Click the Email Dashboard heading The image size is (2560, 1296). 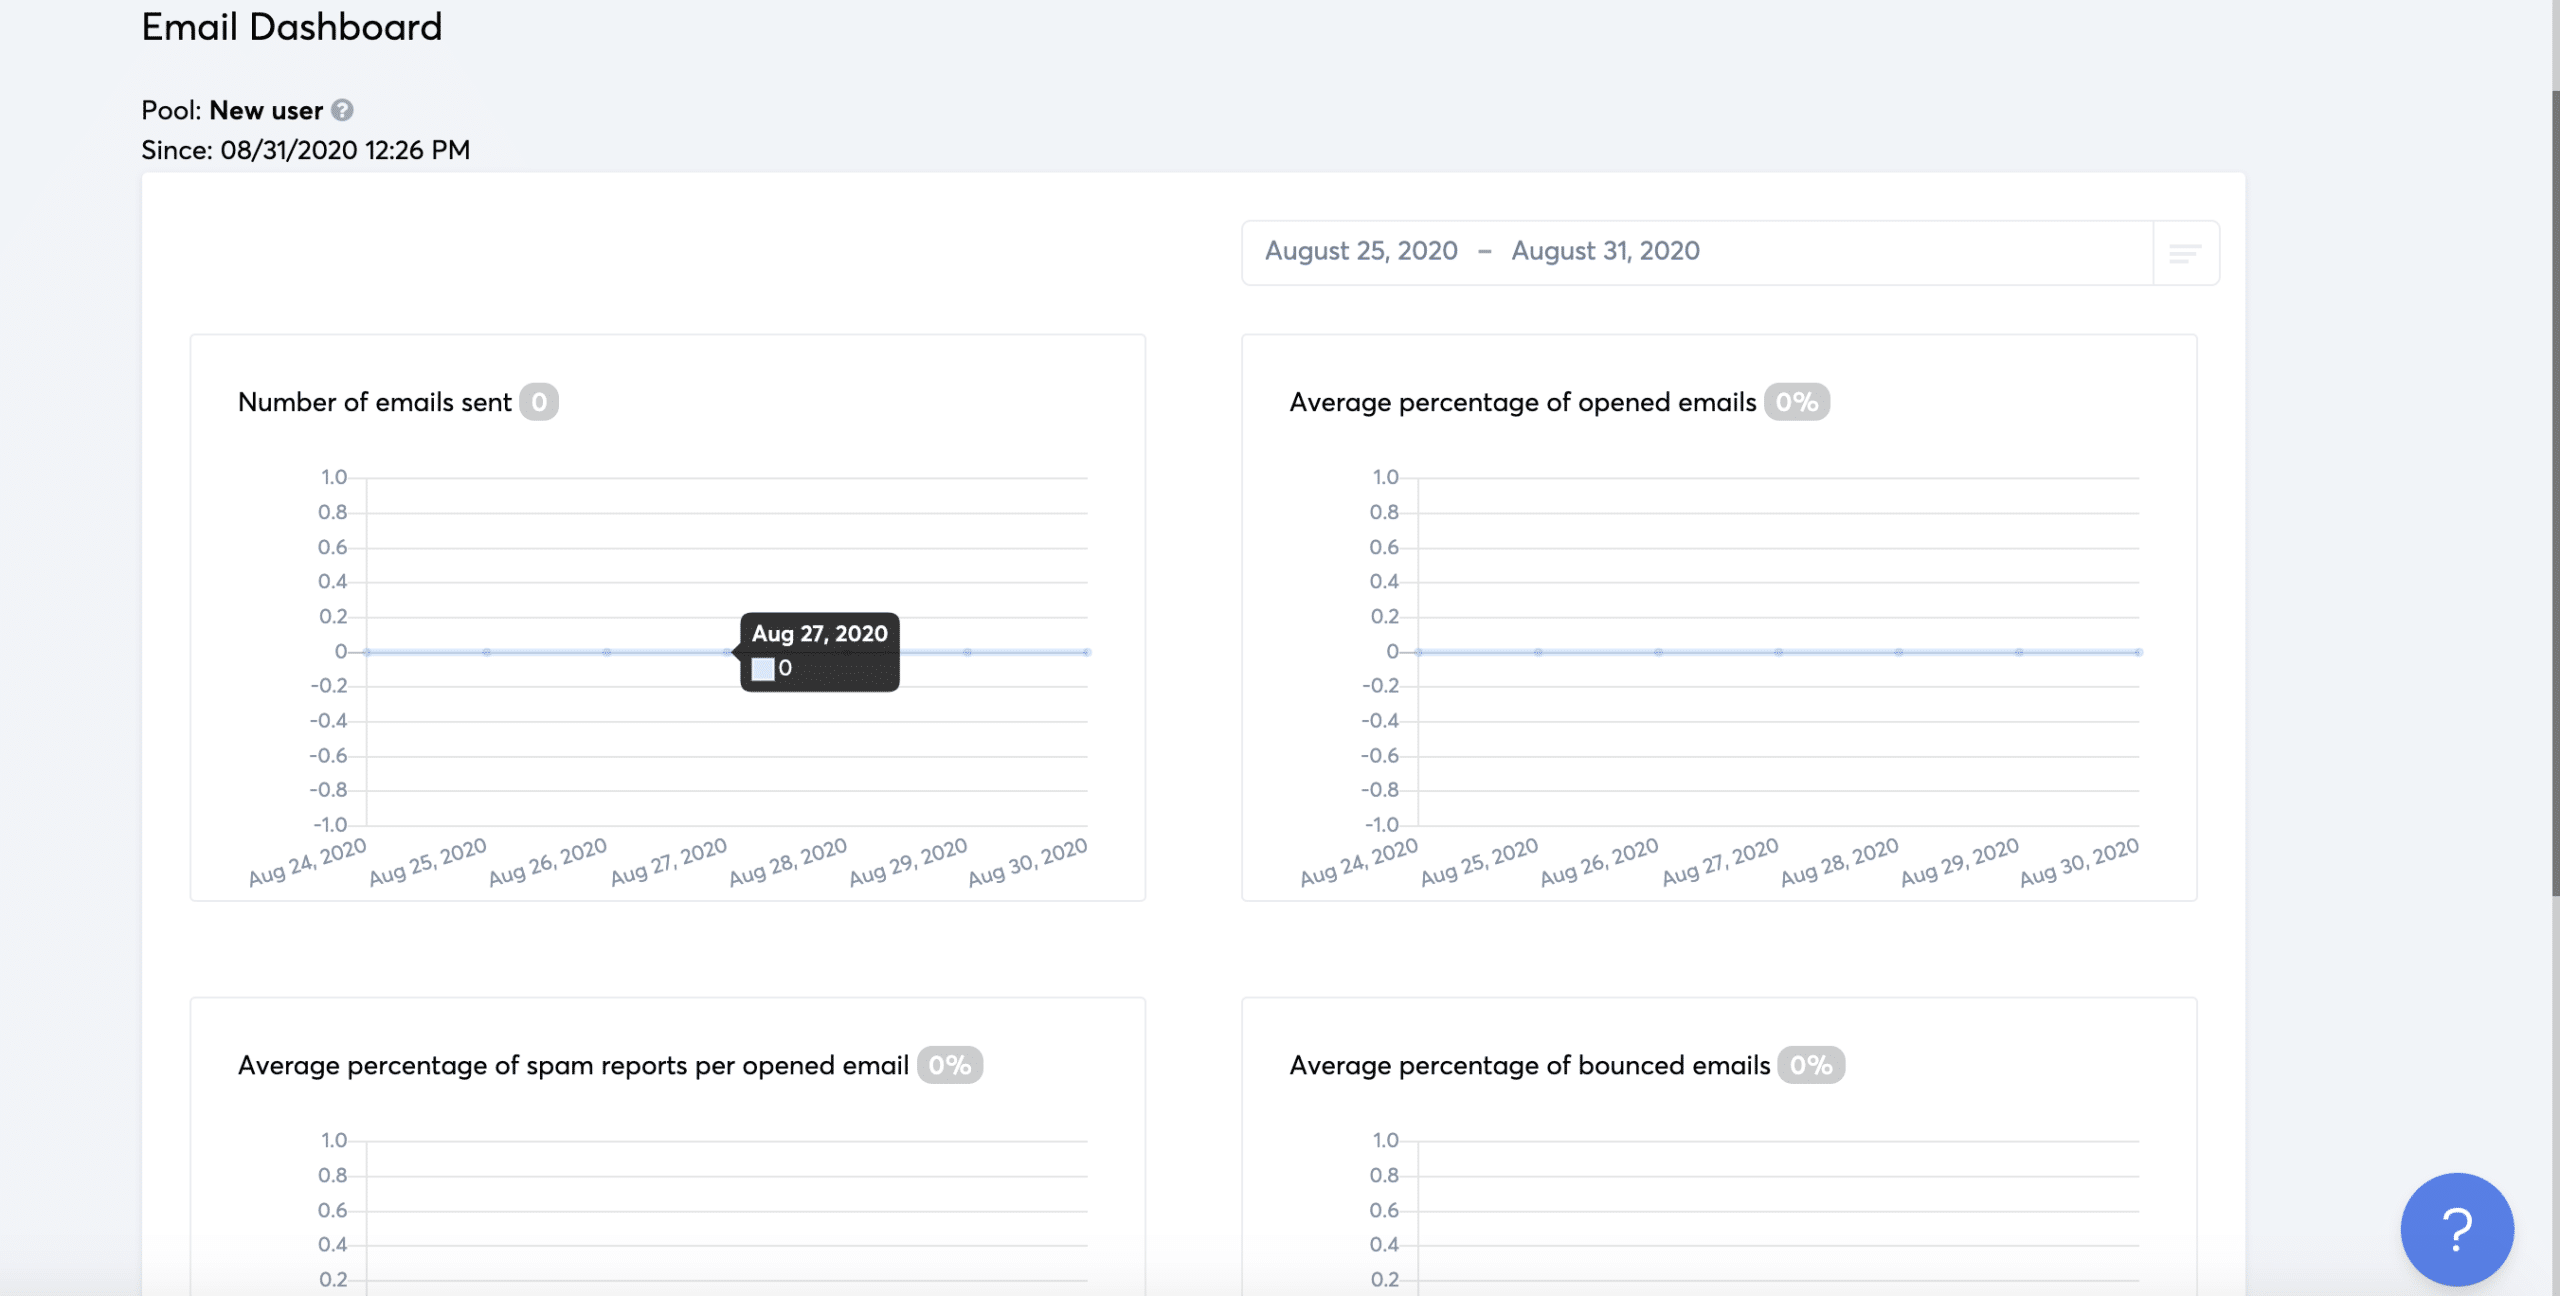pyautogui.click(x=291, y=26)
